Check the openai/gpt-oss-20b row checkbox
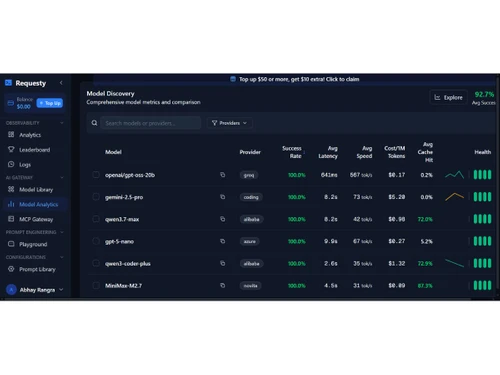Viewport: 500px width, 375px height. [x=96, y=175]
